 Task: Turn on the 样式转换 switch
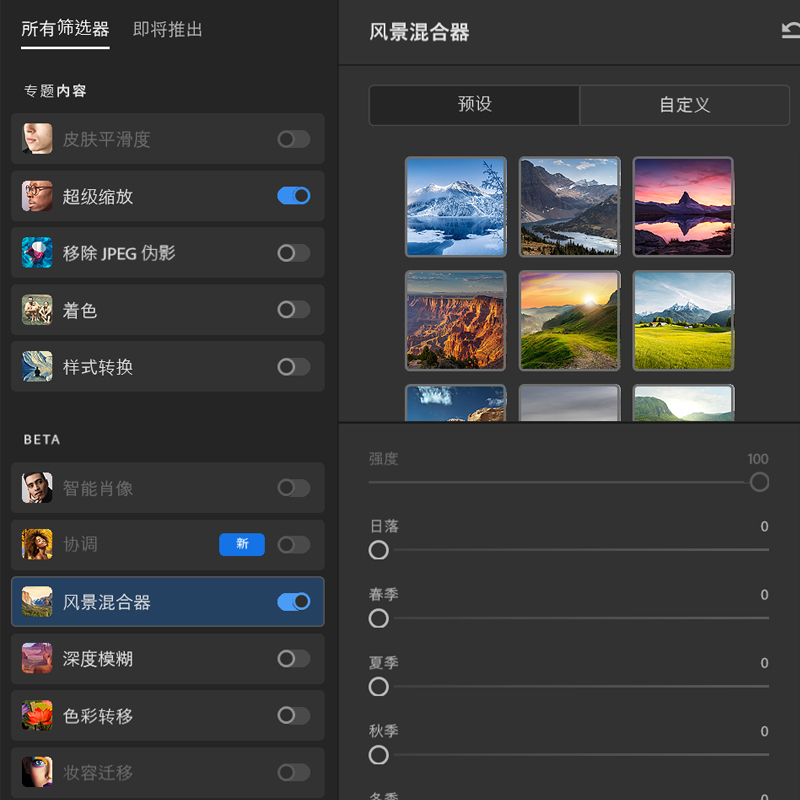(294, 366)
